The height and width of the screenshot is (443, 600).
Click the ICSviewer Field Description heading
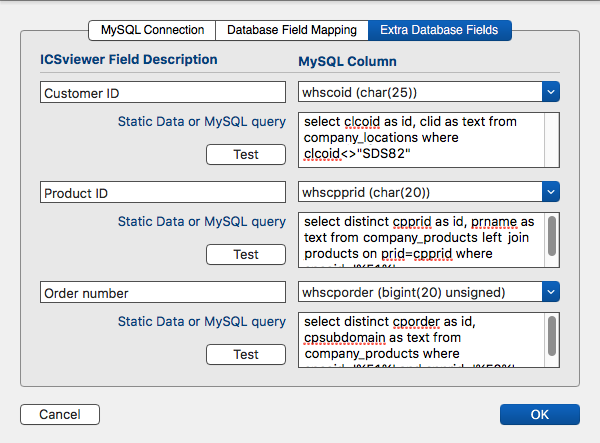pos(129,60)
